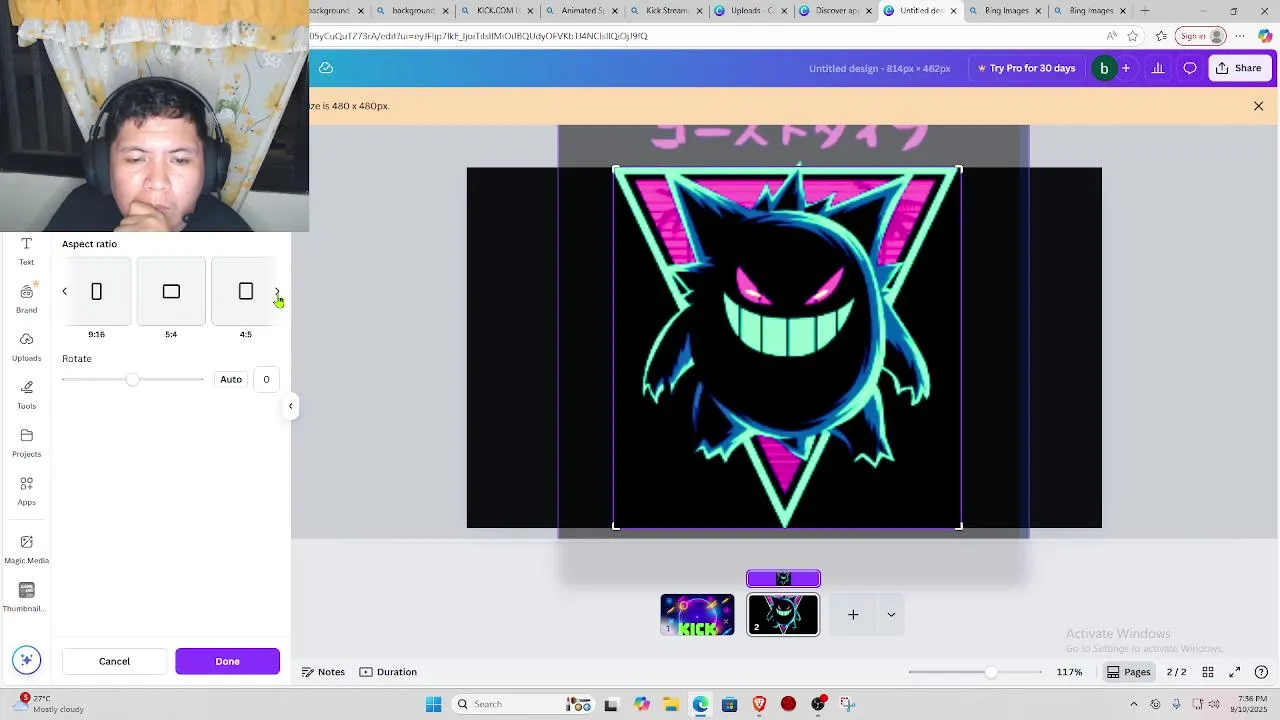Open the Text tool in sidebar
Screen dimensions: 1280x720
tap(26, 252)
